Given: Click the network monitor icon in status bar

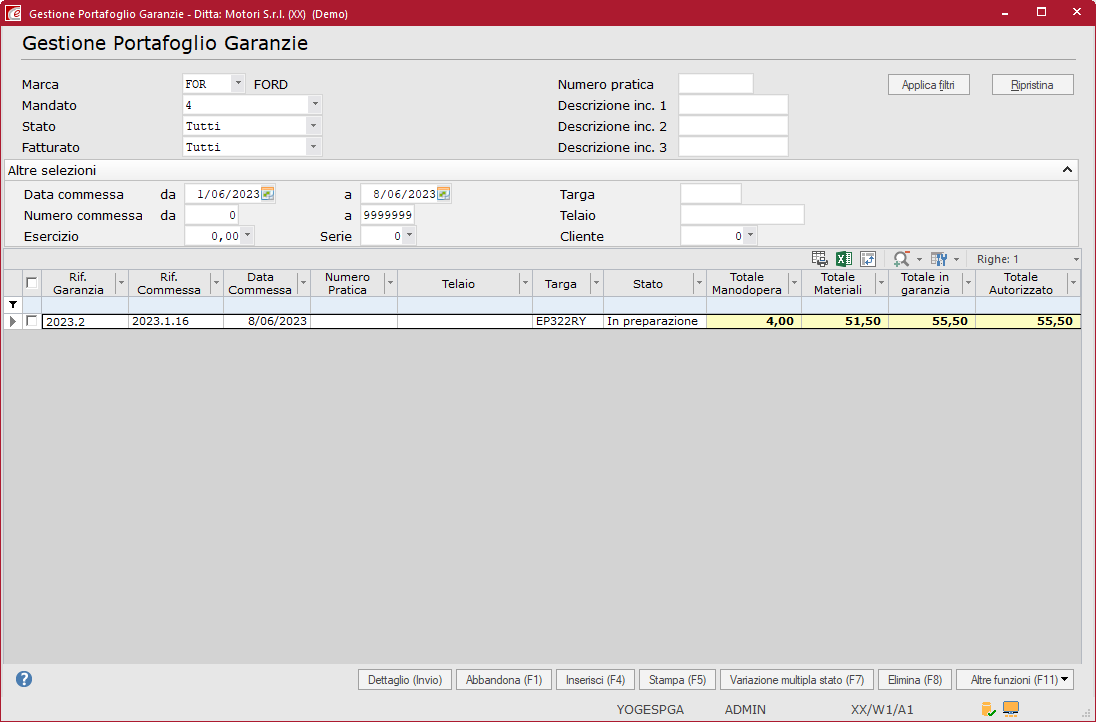Looking at the screenshot, I should (x=1011, y=709).
